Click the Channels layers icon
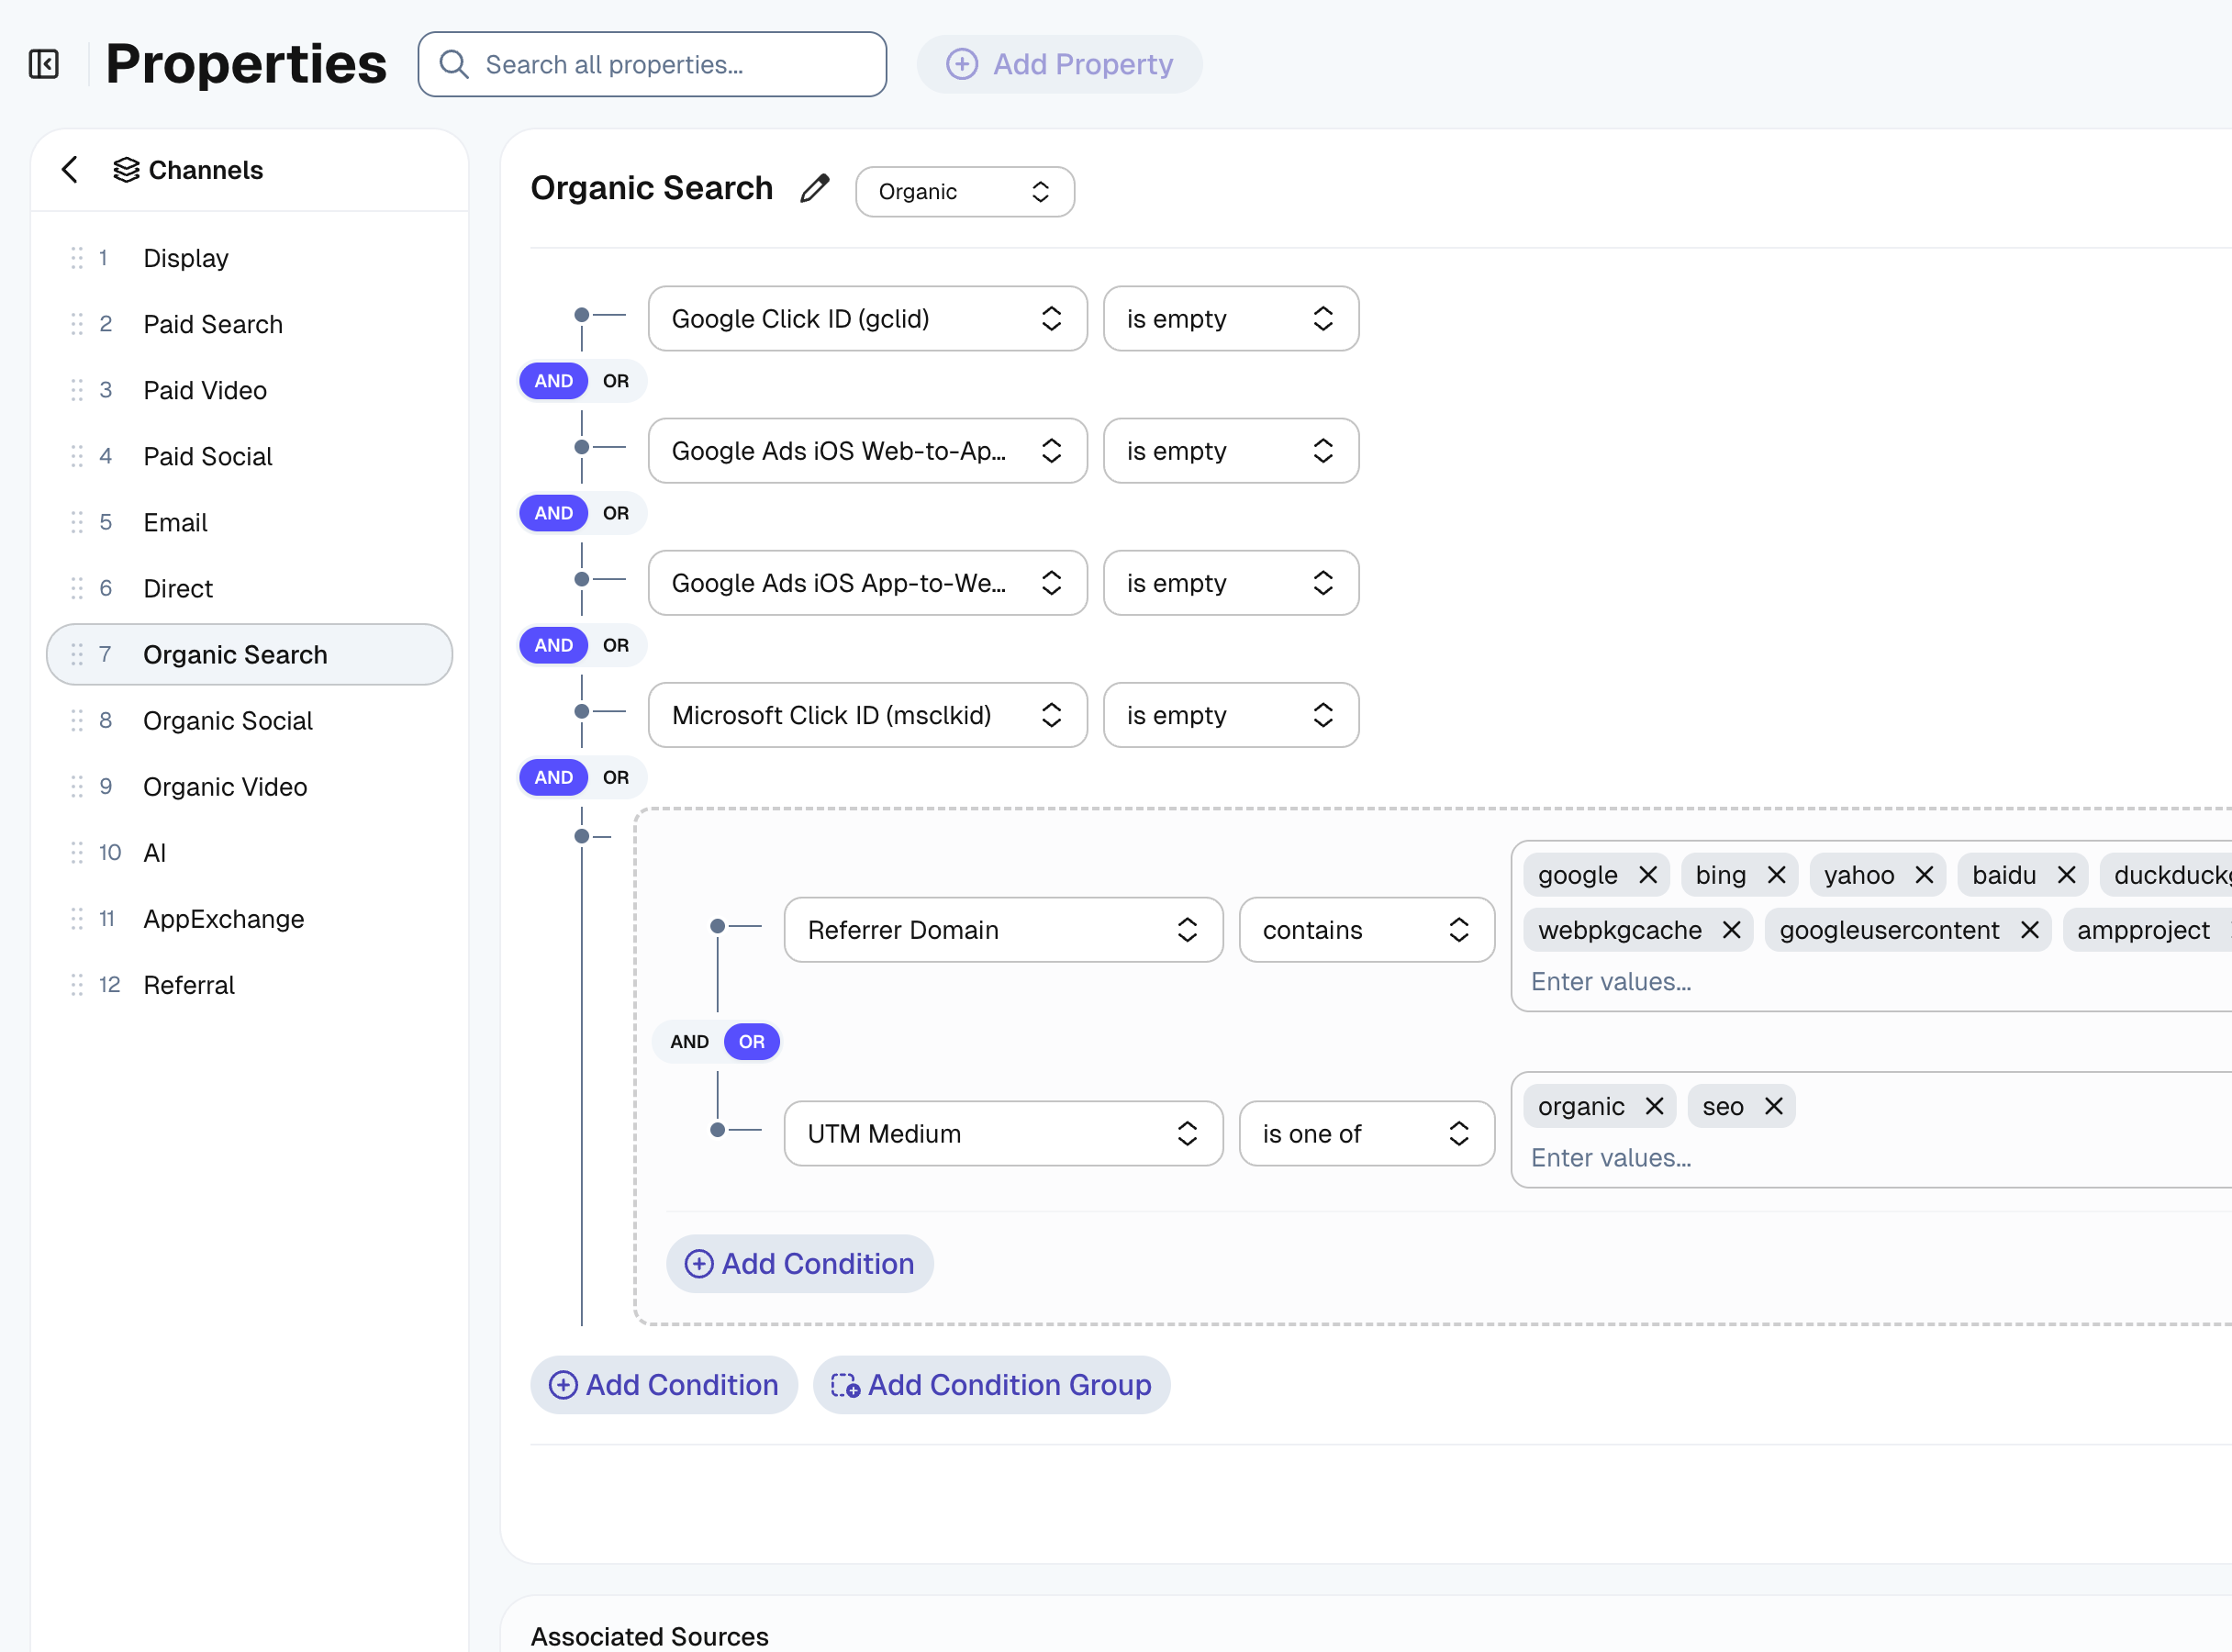This screenshot has width=2232, height=1652. [x=126, y=170]
